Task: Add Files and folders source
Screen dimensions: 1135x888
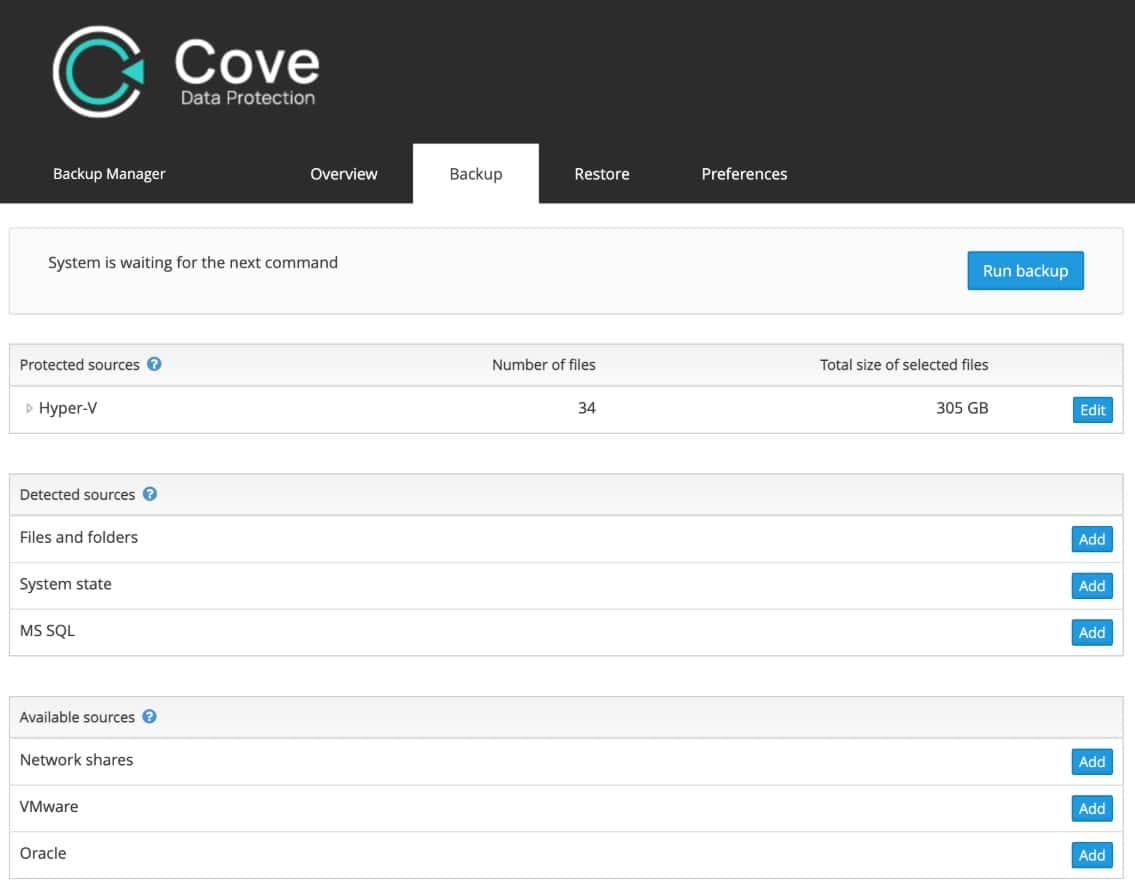Action: [1092, 538]
